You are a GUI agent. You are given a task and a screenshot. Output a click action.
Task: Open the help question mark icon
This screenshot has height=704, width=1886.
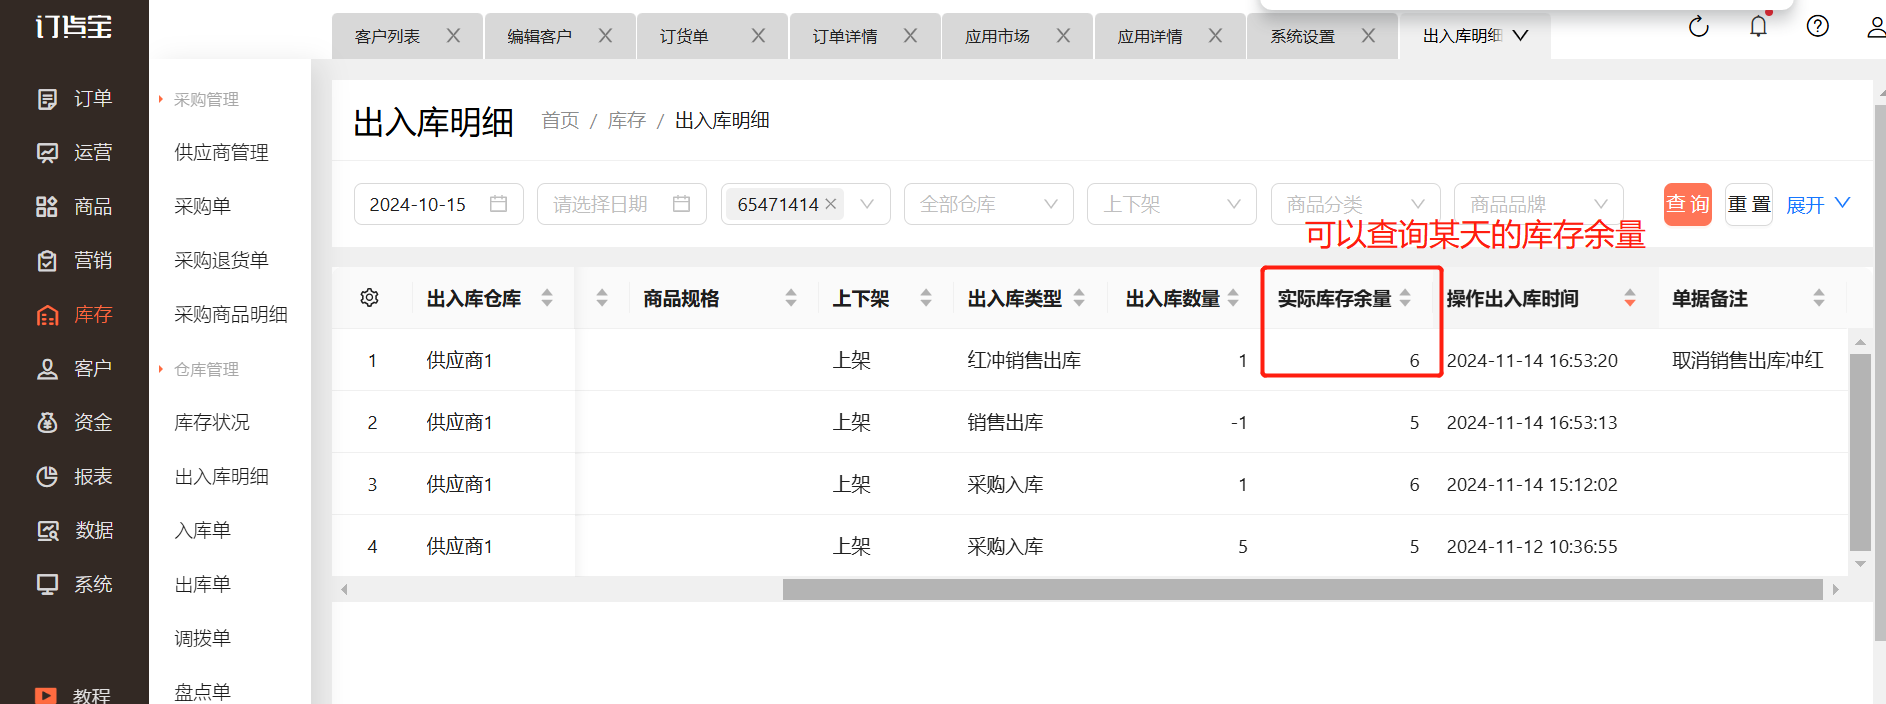(x=1817, y=27)
